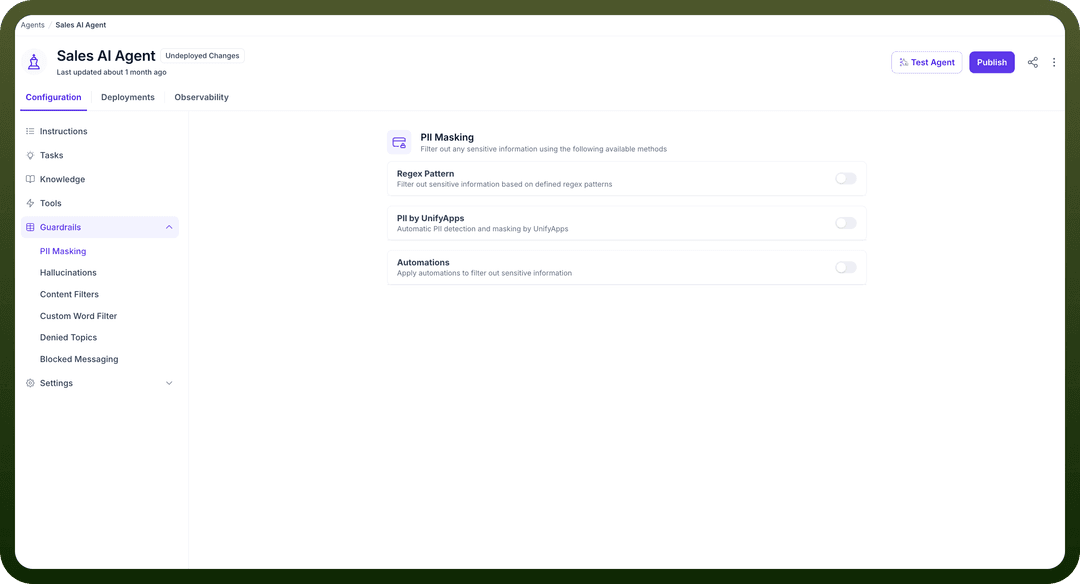Click the Sales AI Agent breadcrumb
This screenshot has height=584, width=1080.
81,25
